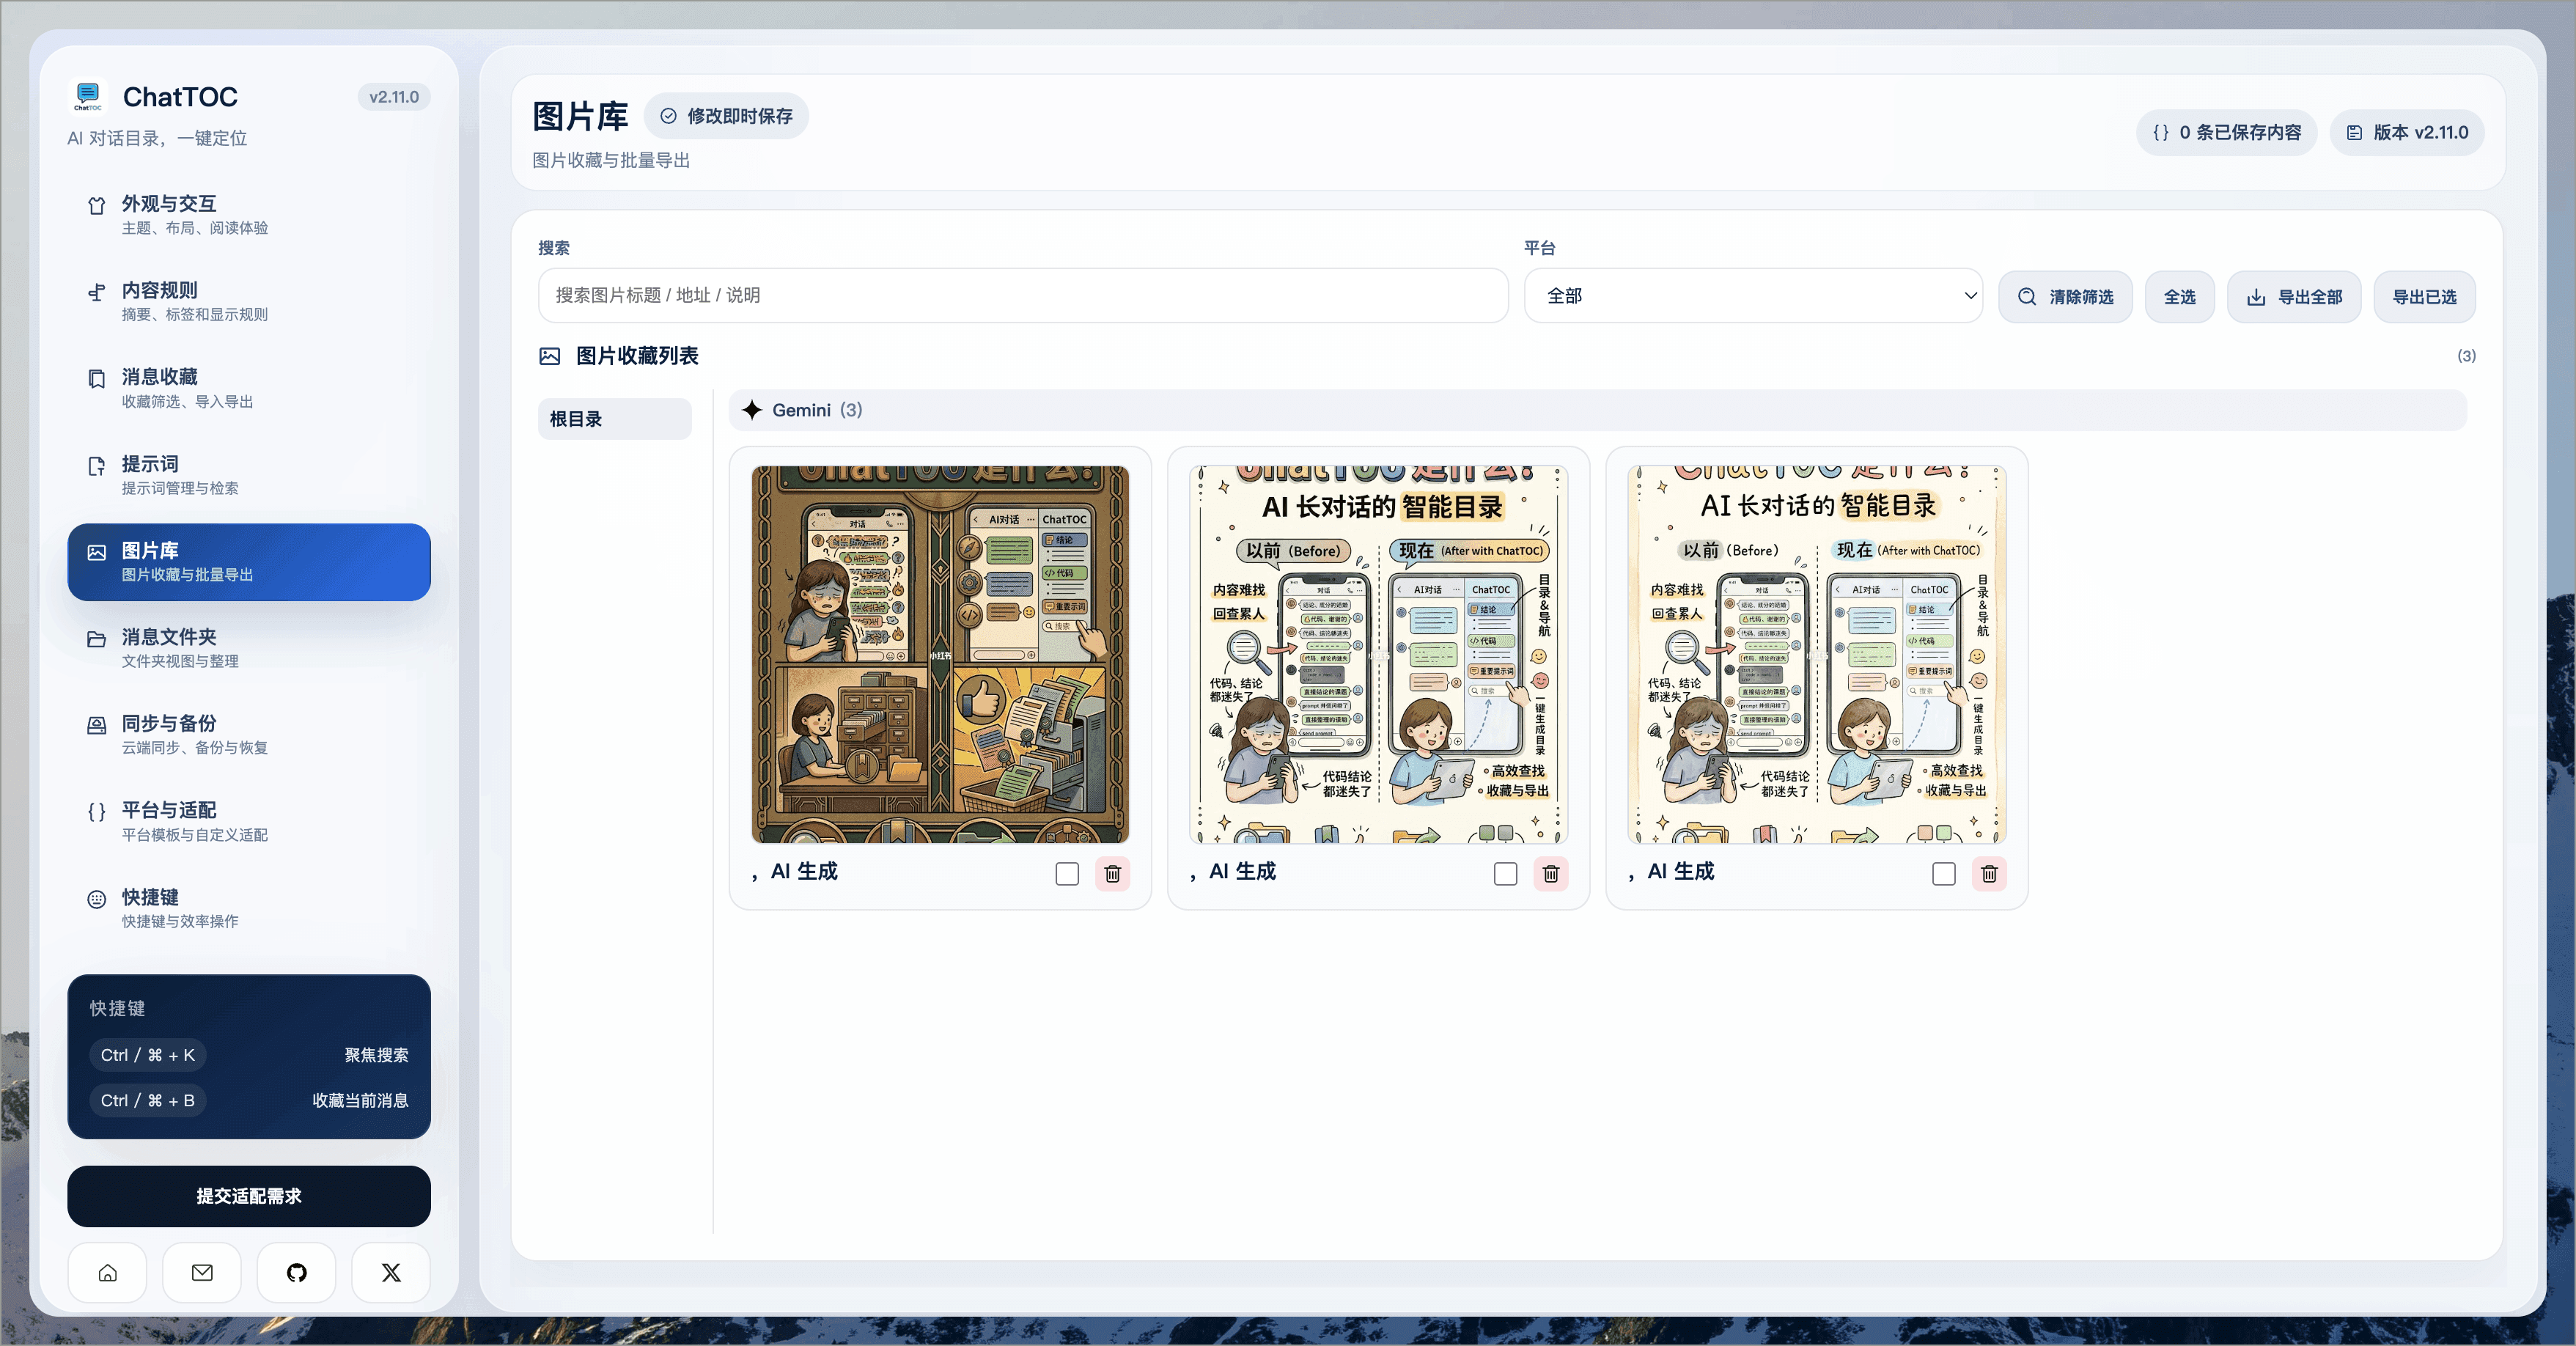
Task: Go to 消息收藏 section
Action: [249, 388]
